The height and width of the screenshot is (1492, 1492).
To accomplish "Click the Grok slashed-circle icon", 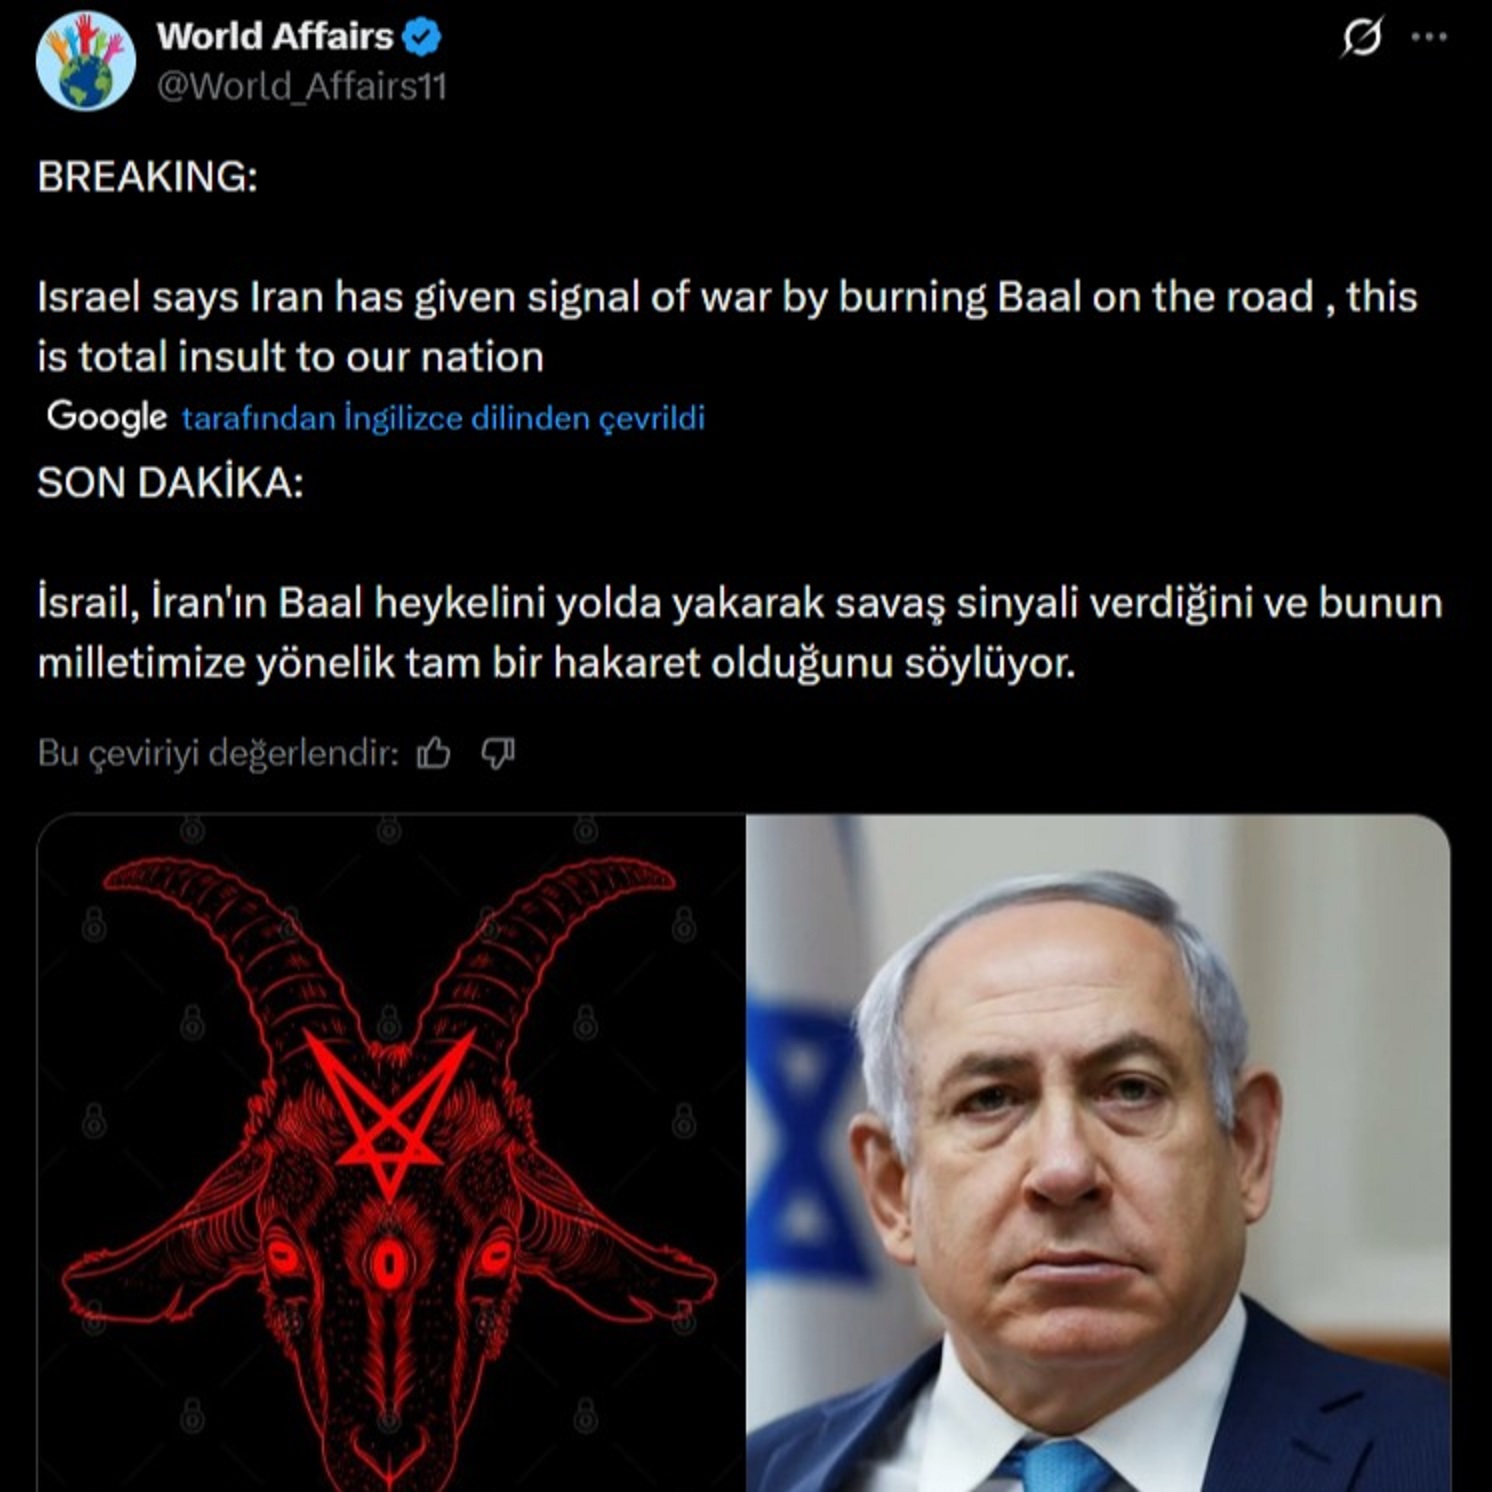I will click(x=1362, y=38).
